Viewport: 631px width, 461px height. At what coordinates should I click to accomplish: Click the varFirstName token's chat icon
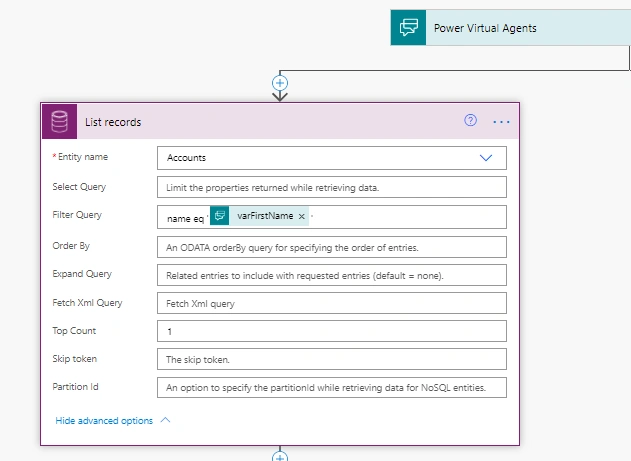pyautogui.click(x=220, y=216)
